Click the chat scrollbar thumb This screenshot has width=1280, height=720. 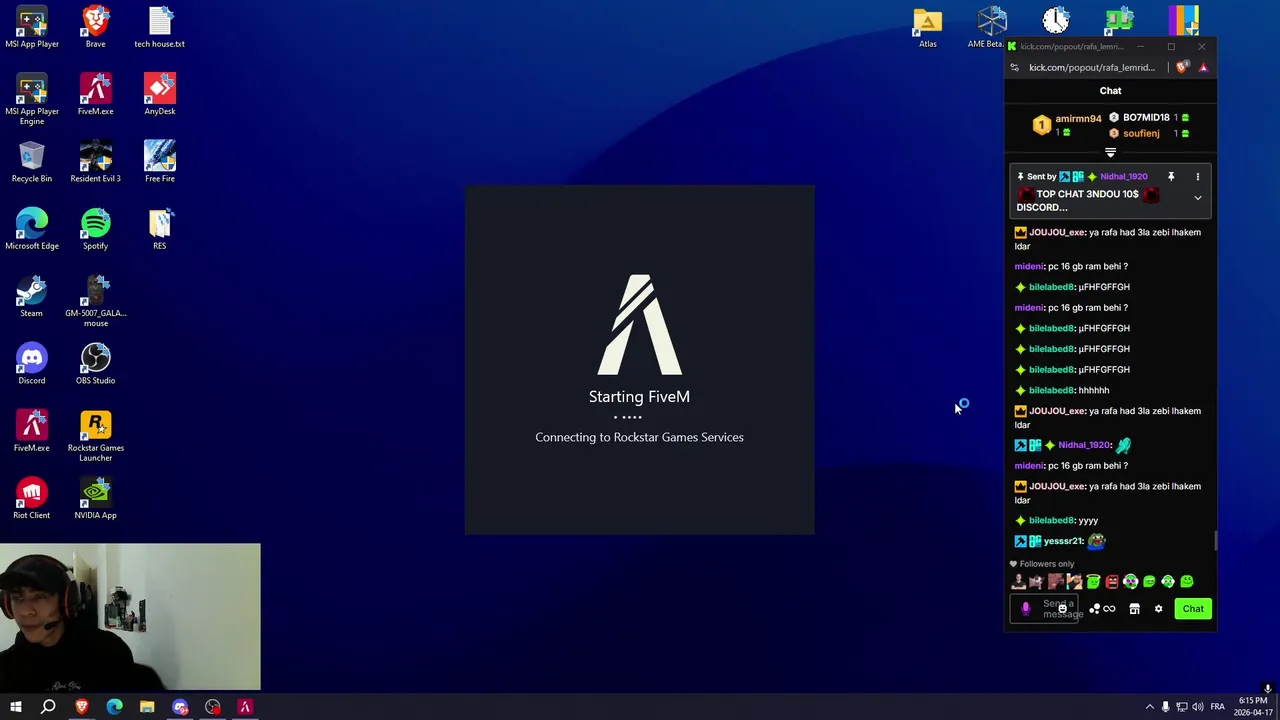pyautogui.click(x=1215, y=541)
